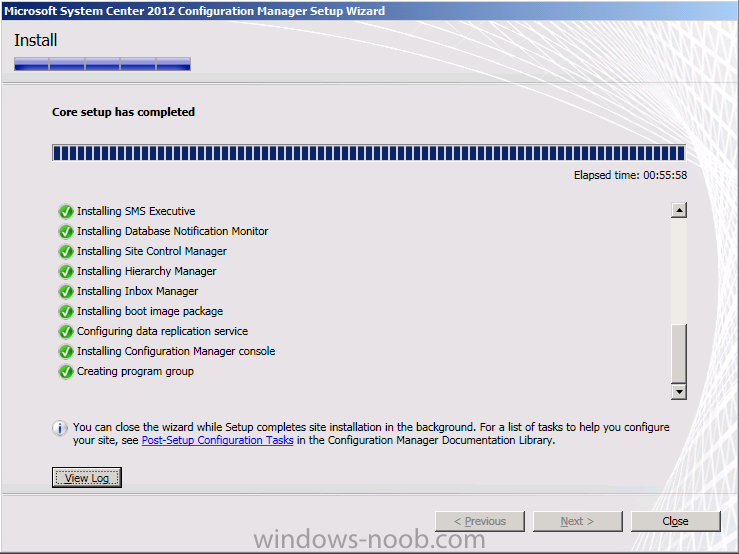Click the disabled Next button
This screenshot has height=554, width=739.
[x=577, y=521]
